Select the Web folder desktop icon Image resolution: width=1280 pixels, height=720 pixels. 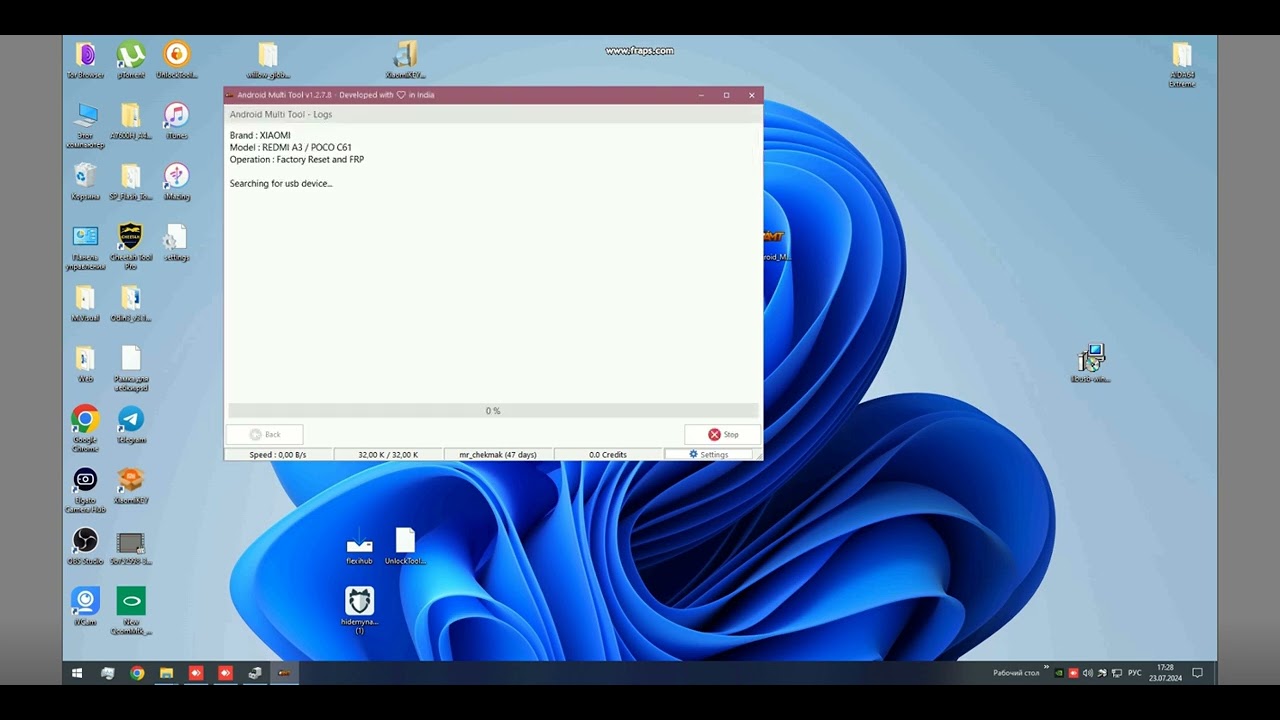[85, 365]
